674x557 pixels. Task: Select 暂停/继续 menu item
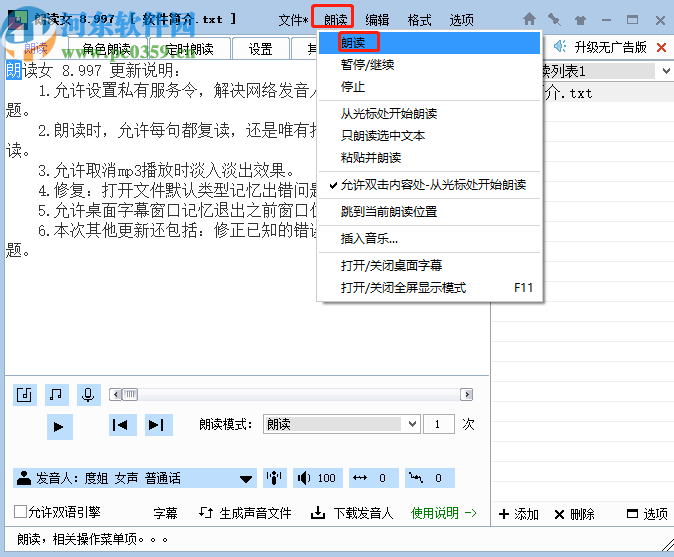pyautogui.click(x=430, y=65)
